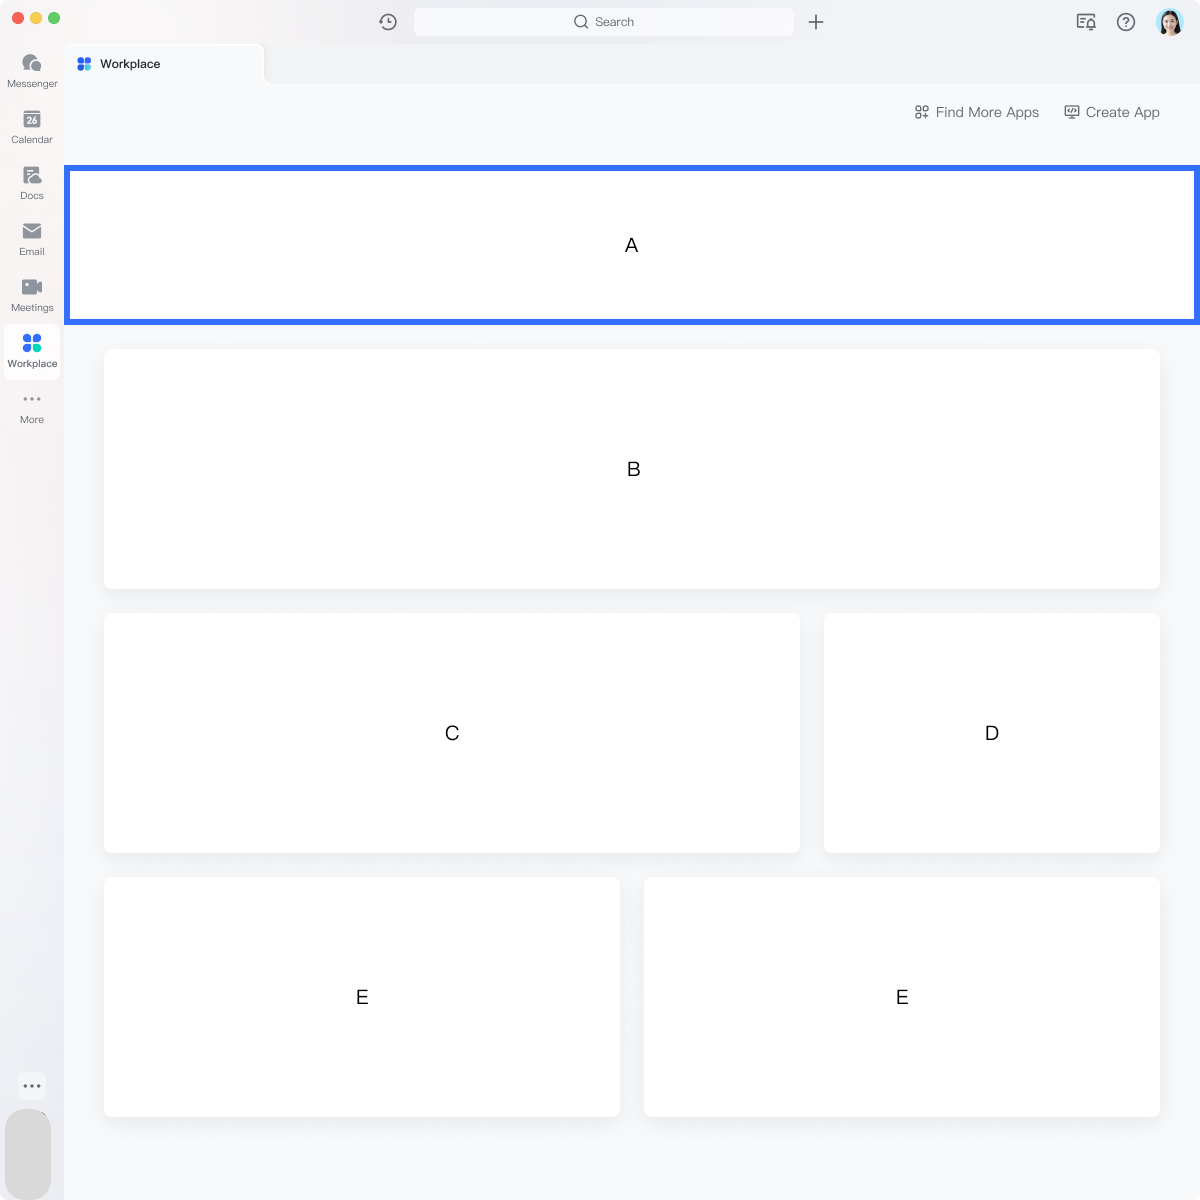Click the Create App button

pos(1112,112)
